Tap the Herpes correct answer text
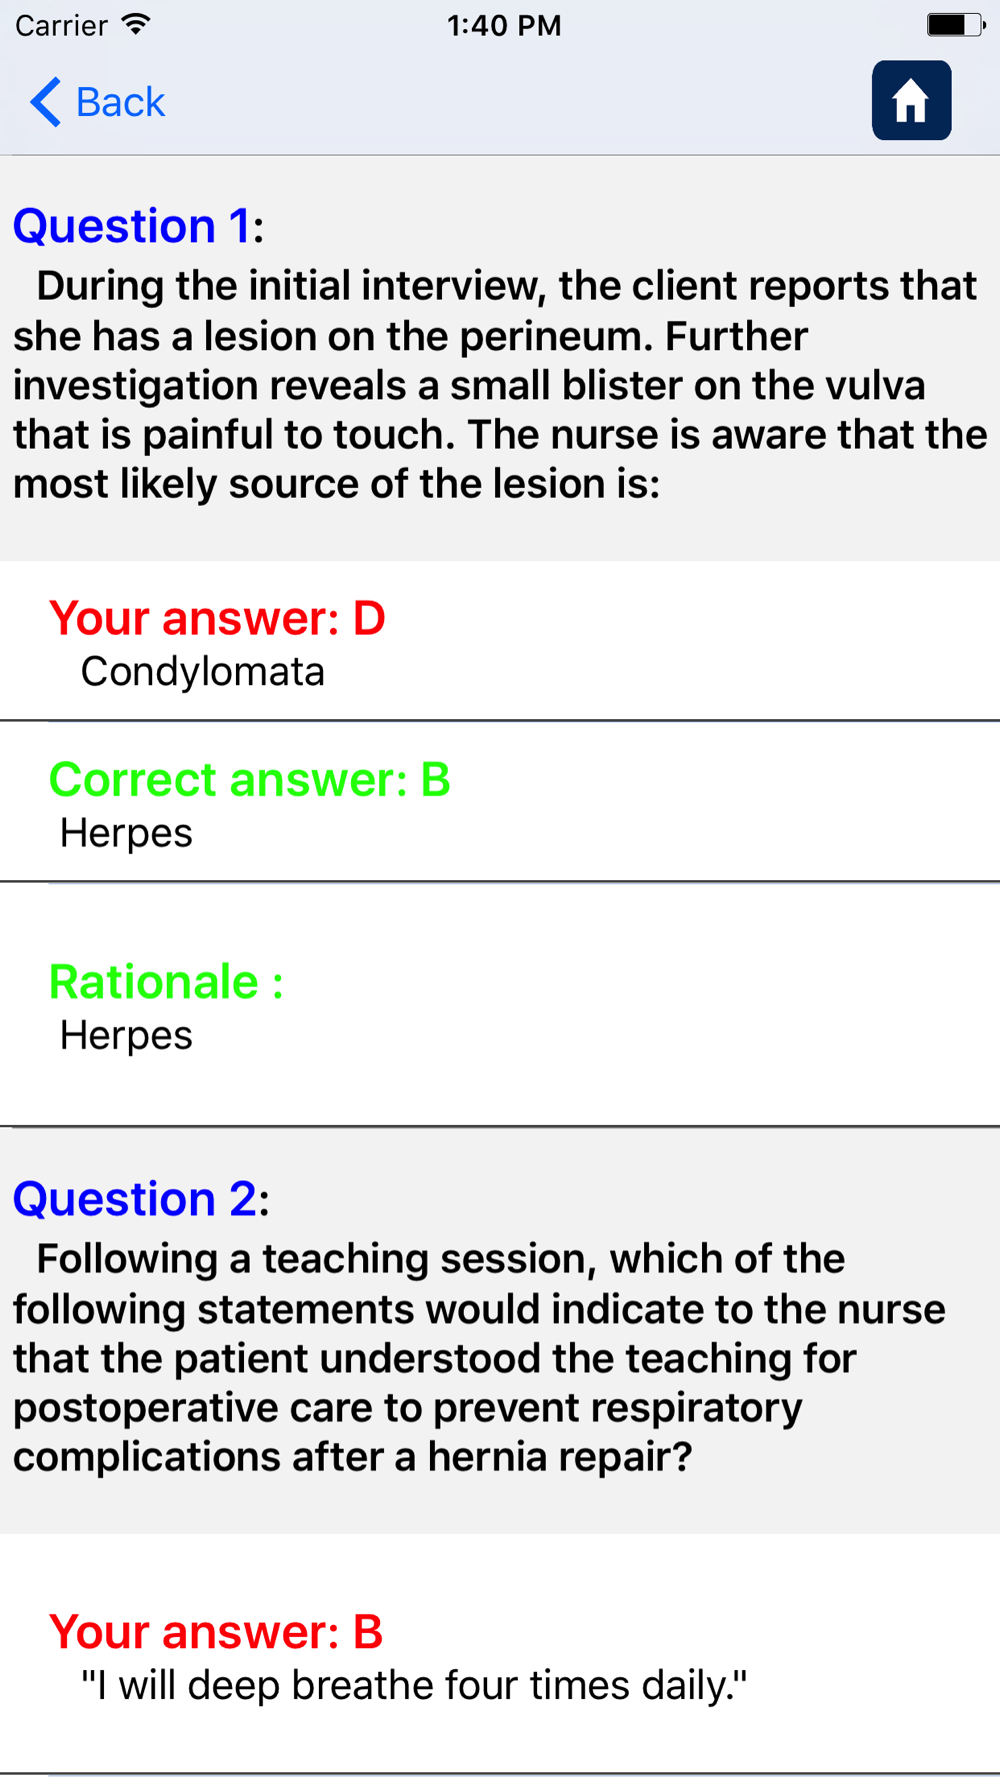 [x=126, y=833]
